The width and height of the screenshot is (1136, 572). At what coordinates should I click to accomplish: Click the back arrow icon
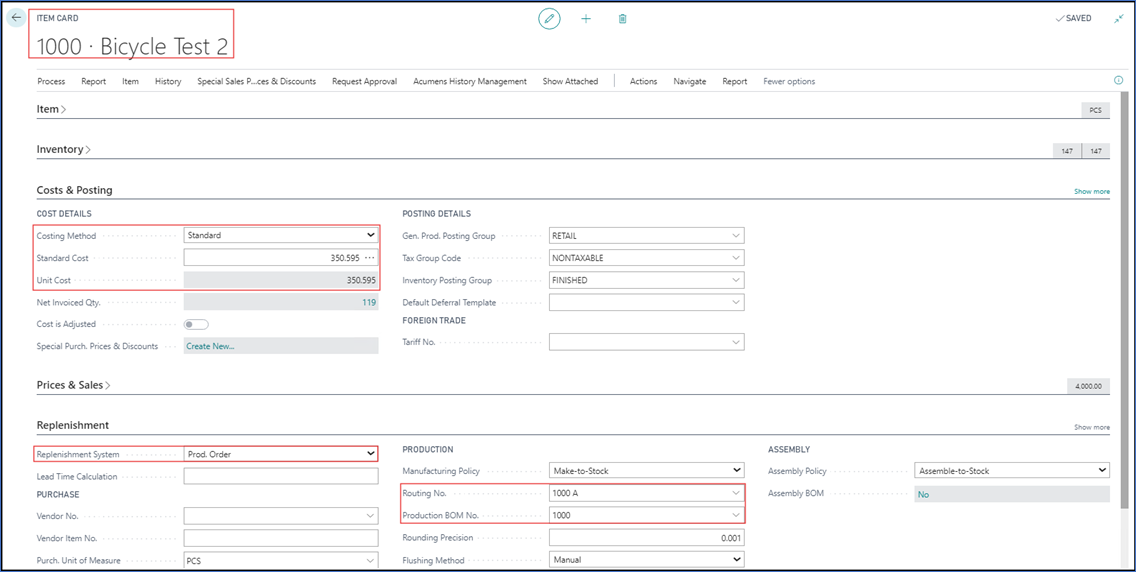(x=16, y=18)
